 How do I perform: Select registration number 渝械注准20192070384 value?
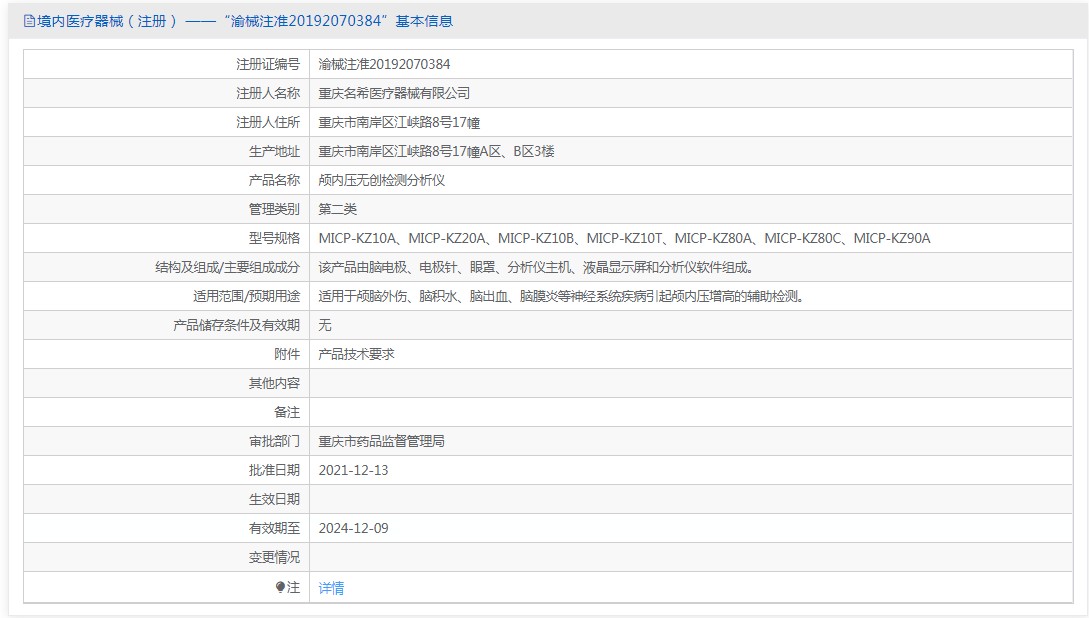point(384,65)
